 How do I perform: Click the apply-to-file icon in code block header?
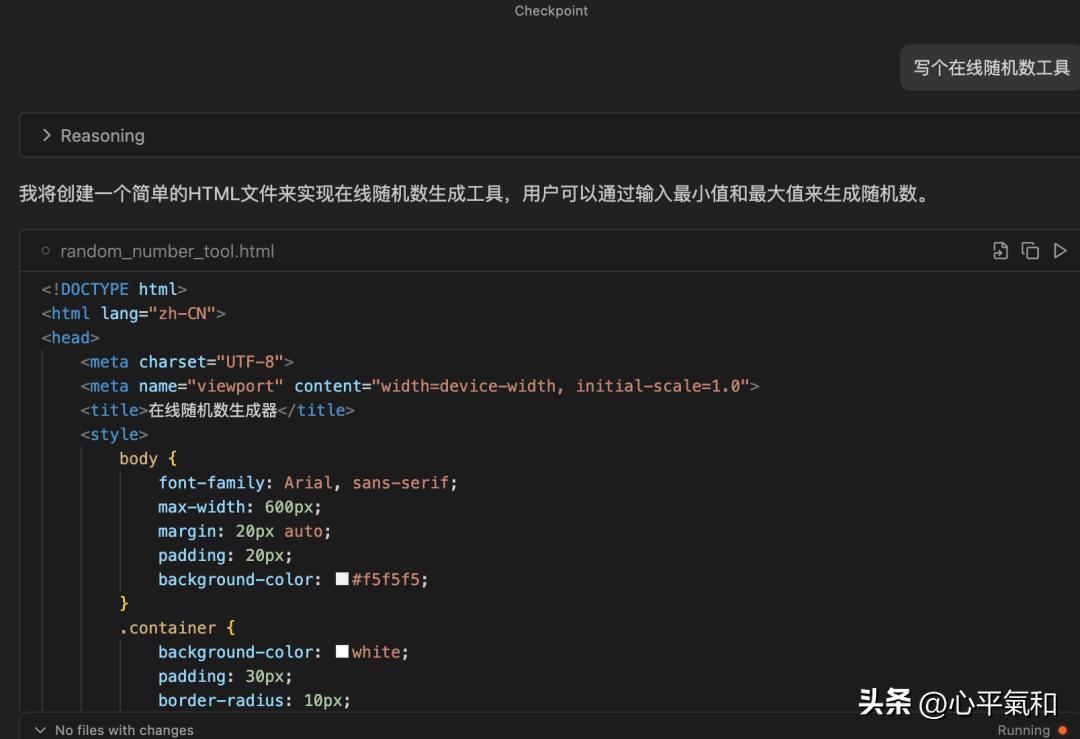1000,251
